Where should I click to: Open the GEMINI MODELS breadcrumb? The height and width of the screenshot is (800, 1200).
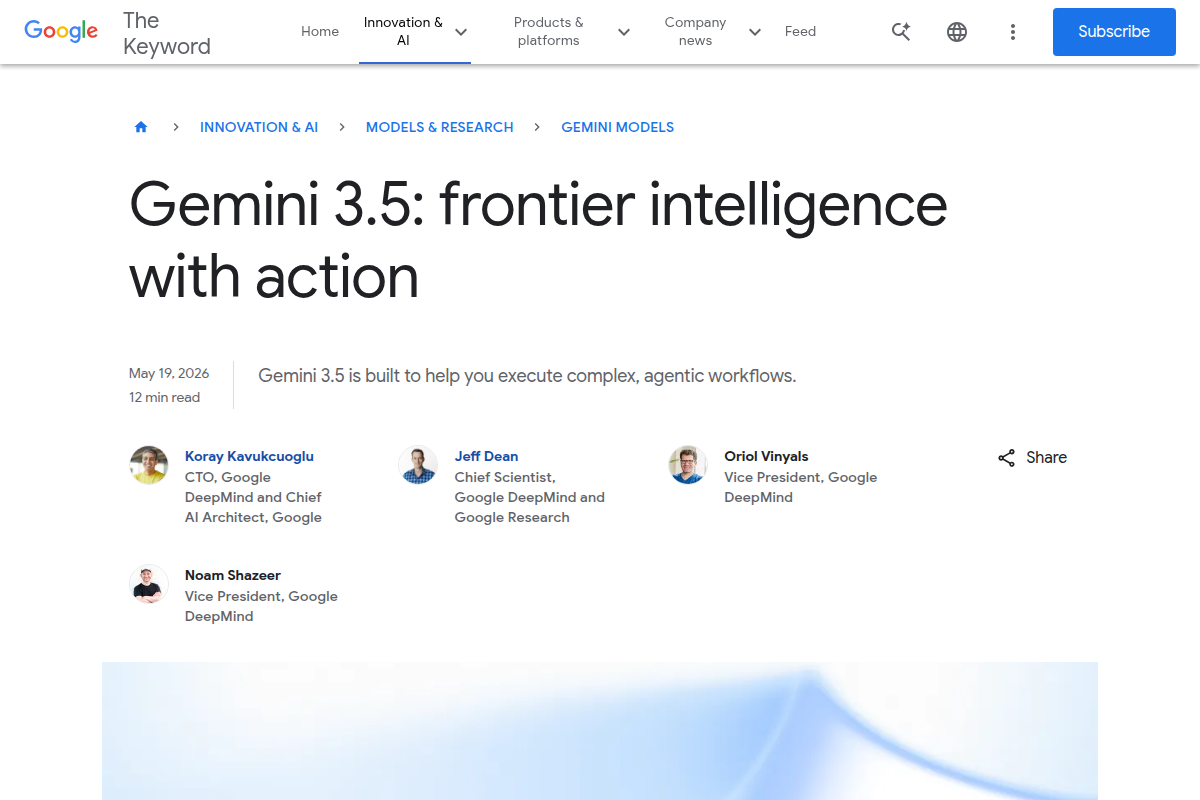pos(618,127)
